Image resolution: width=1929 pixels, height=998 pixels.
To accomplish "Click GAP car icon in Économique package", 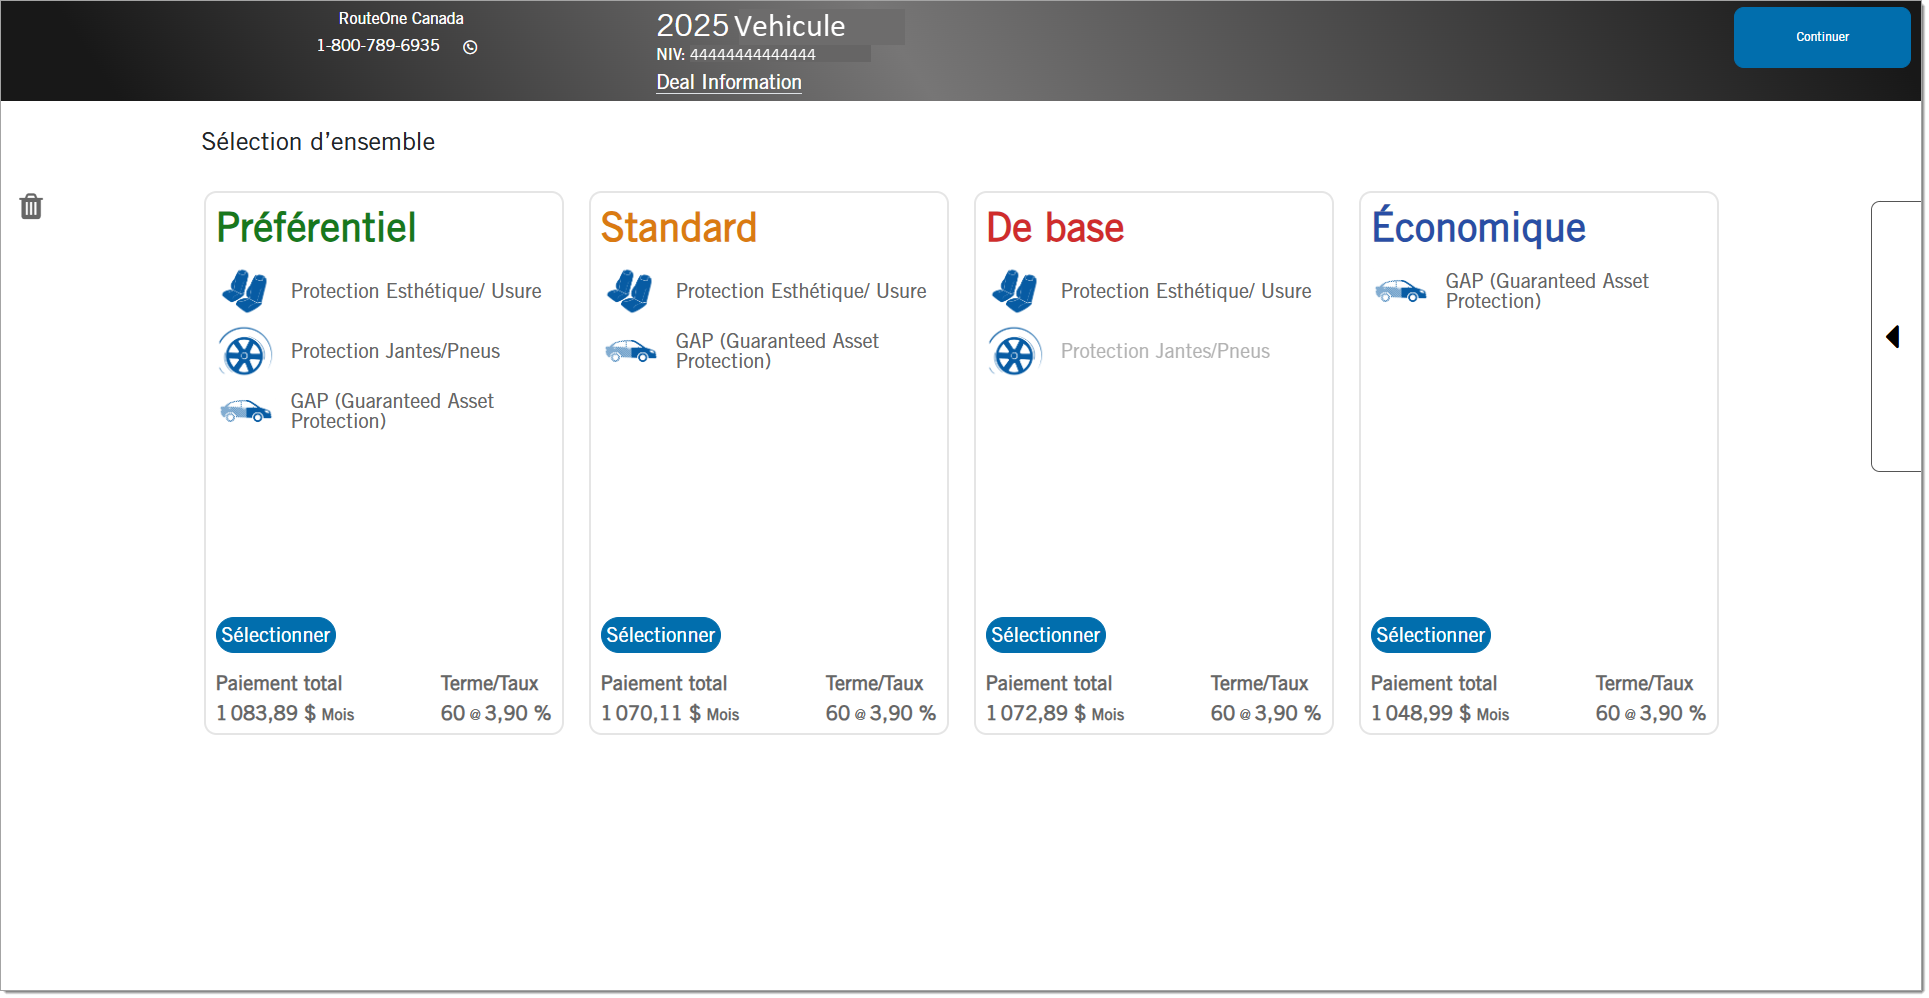I will point(1400,291).
